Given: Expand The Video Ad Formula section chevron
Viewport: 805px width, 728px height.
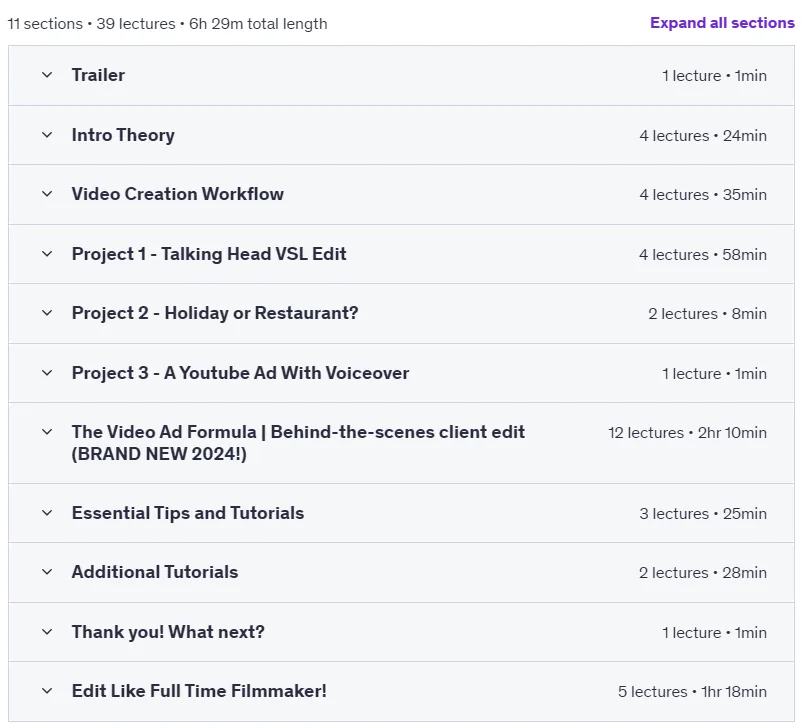Looking at the screenshot, I should pos(47,432).
